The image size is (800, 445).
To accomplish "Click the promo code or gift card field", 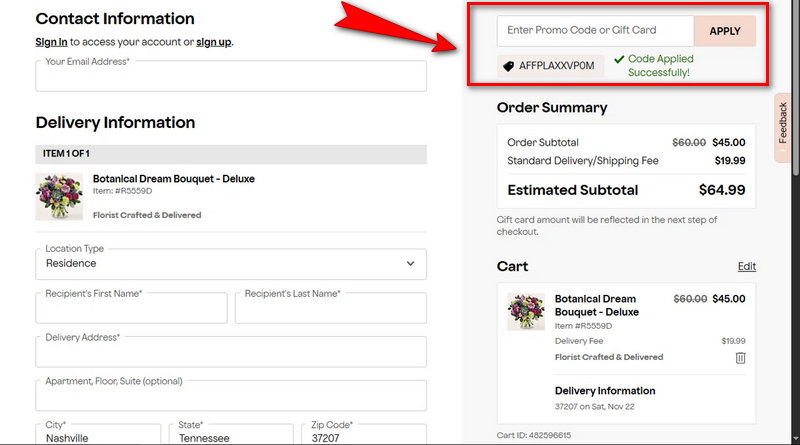I will tap(595, 31).
